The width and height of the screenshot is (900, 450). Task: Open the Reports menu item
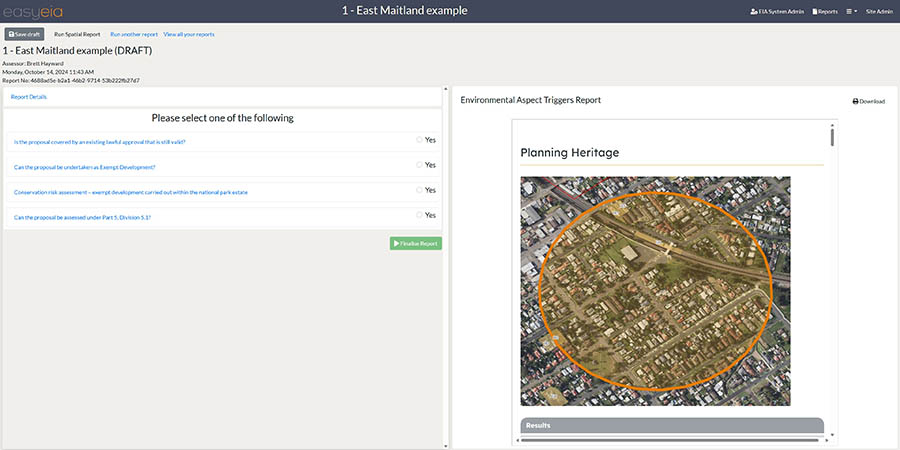(825, 11)
